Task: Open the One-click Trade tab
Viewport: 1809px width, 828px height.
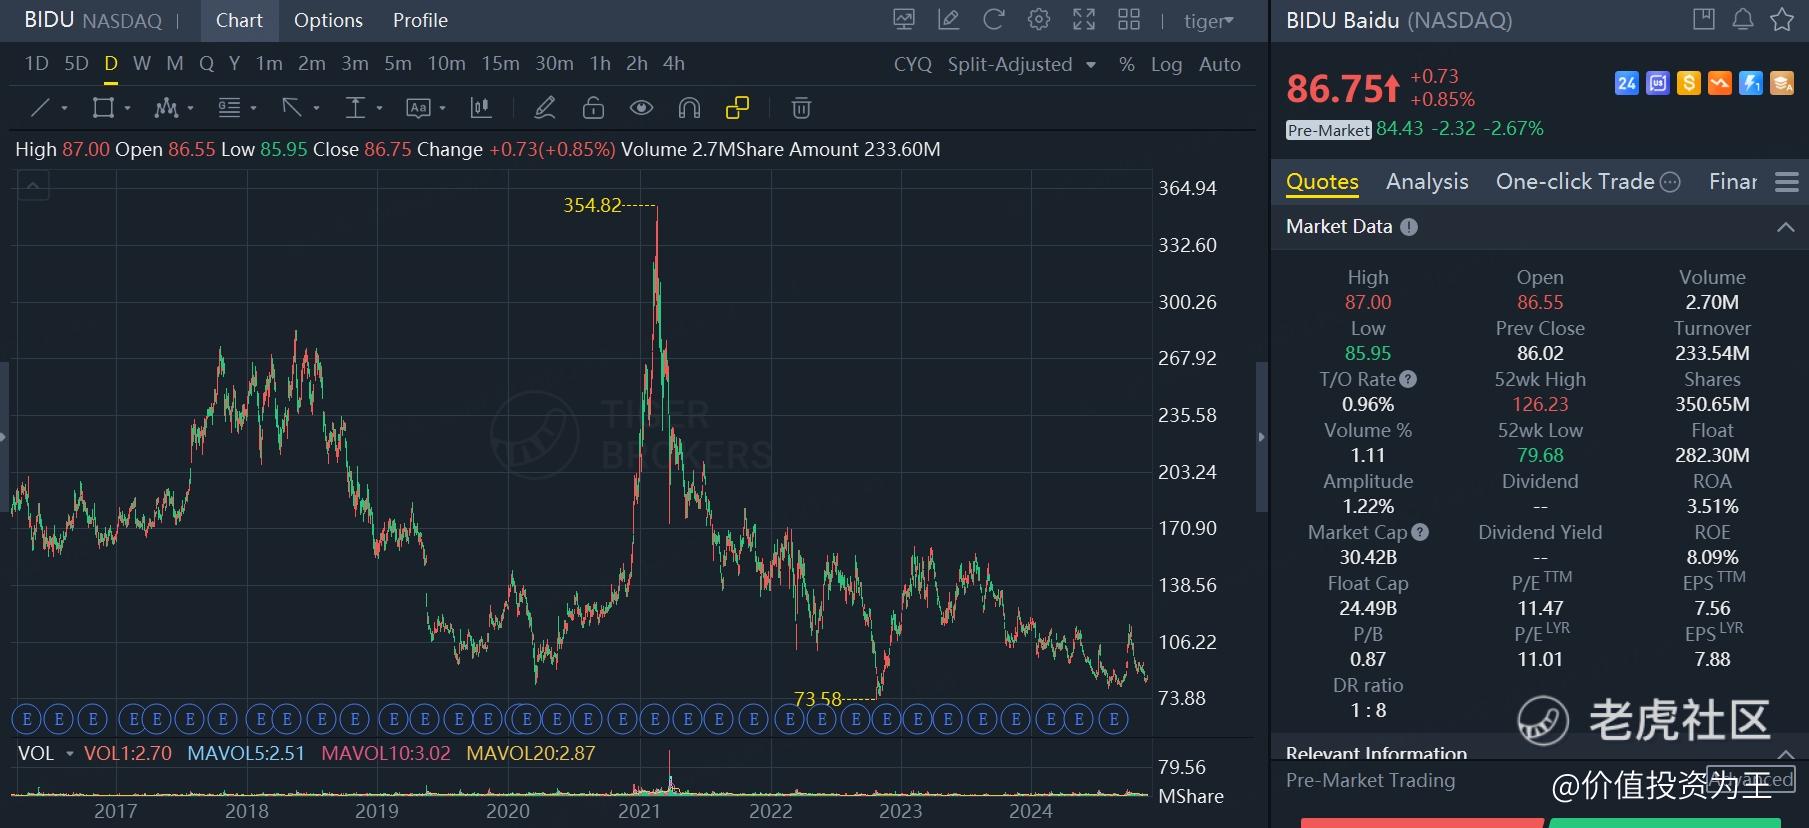Action: (x=1575, y=182)
